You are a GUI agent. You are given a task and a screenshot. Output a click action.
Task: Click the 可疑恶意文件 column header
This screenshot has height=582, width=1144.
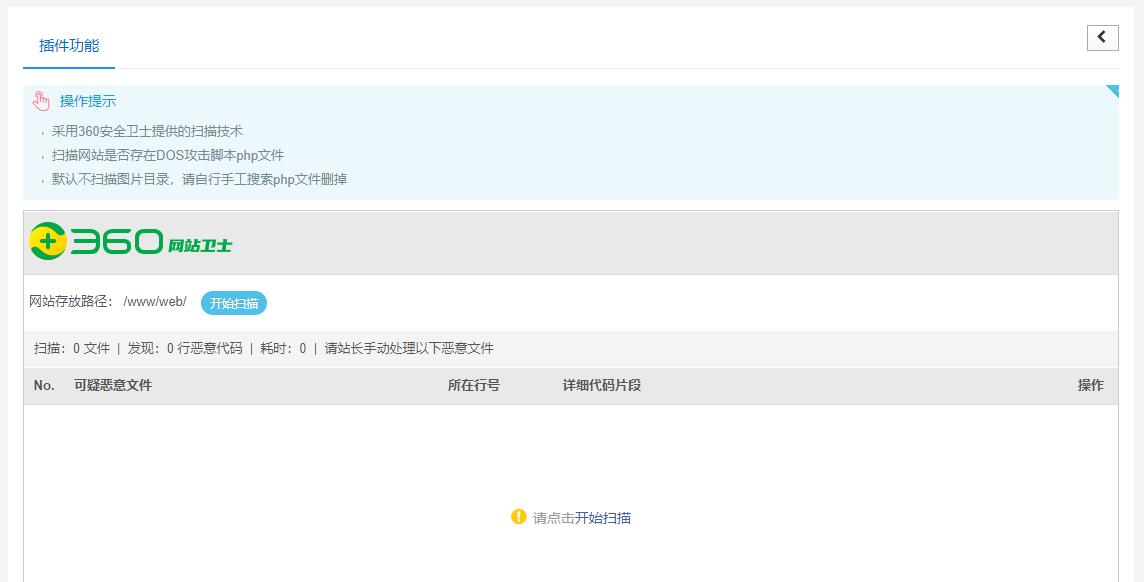click(113, 386)
